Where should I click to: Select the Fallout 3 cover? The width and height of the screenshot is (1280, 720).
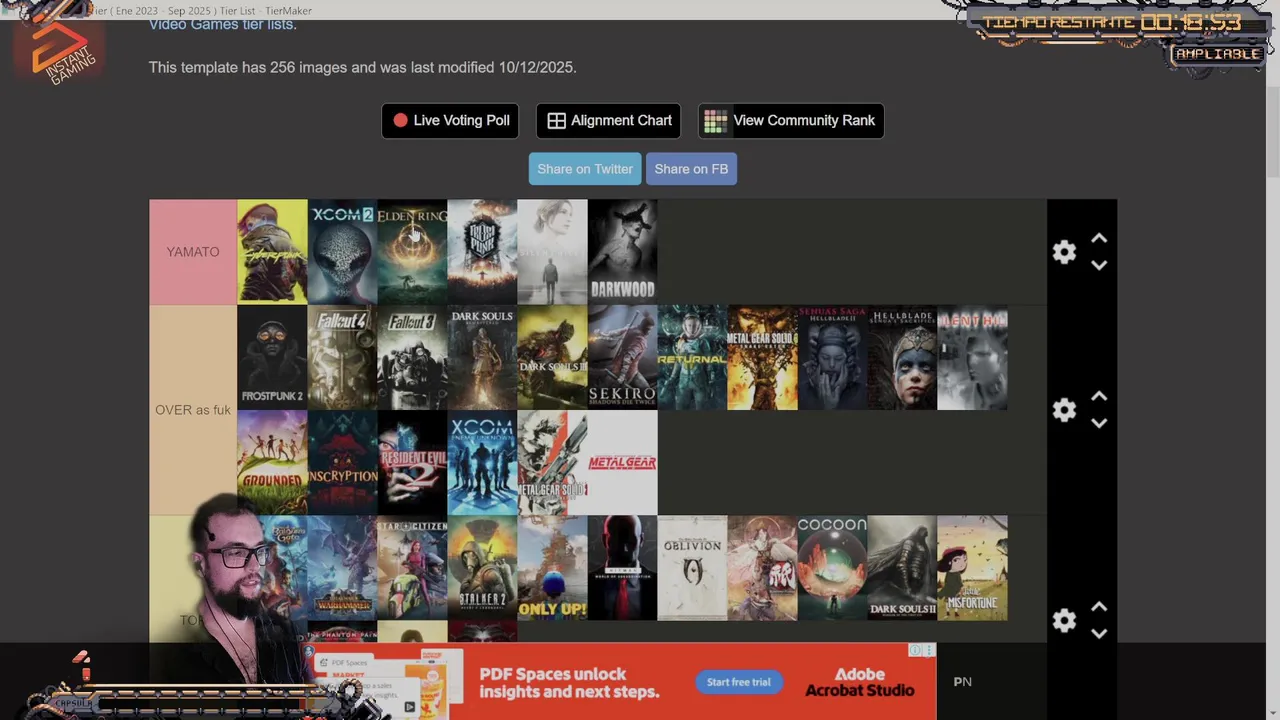click(x=412, y=357)
